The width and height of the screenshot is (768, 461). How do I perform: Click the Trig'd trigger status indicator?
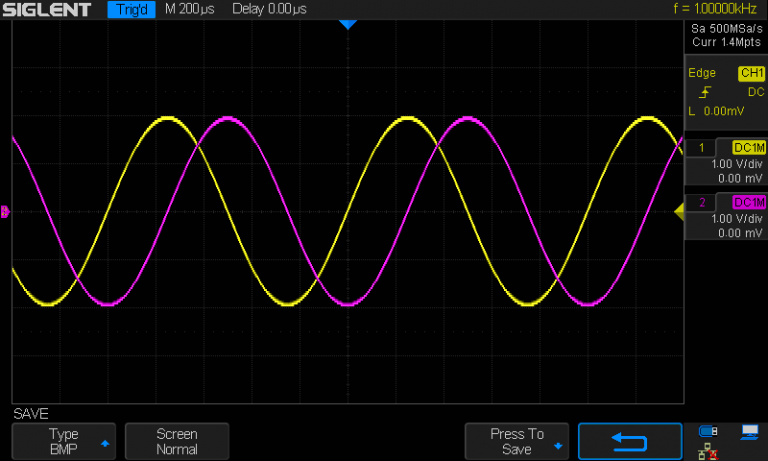[130, 9]
